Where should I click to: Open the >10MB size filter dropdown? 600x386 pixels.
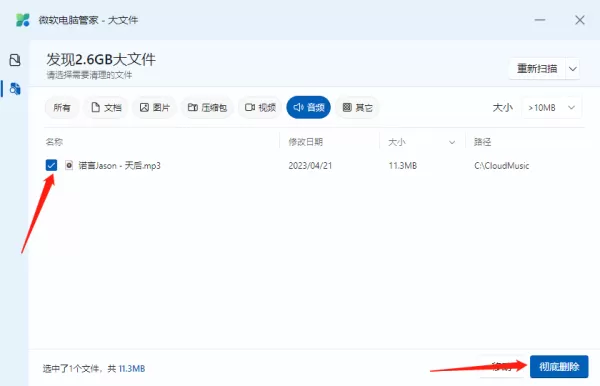coord(551,107)
